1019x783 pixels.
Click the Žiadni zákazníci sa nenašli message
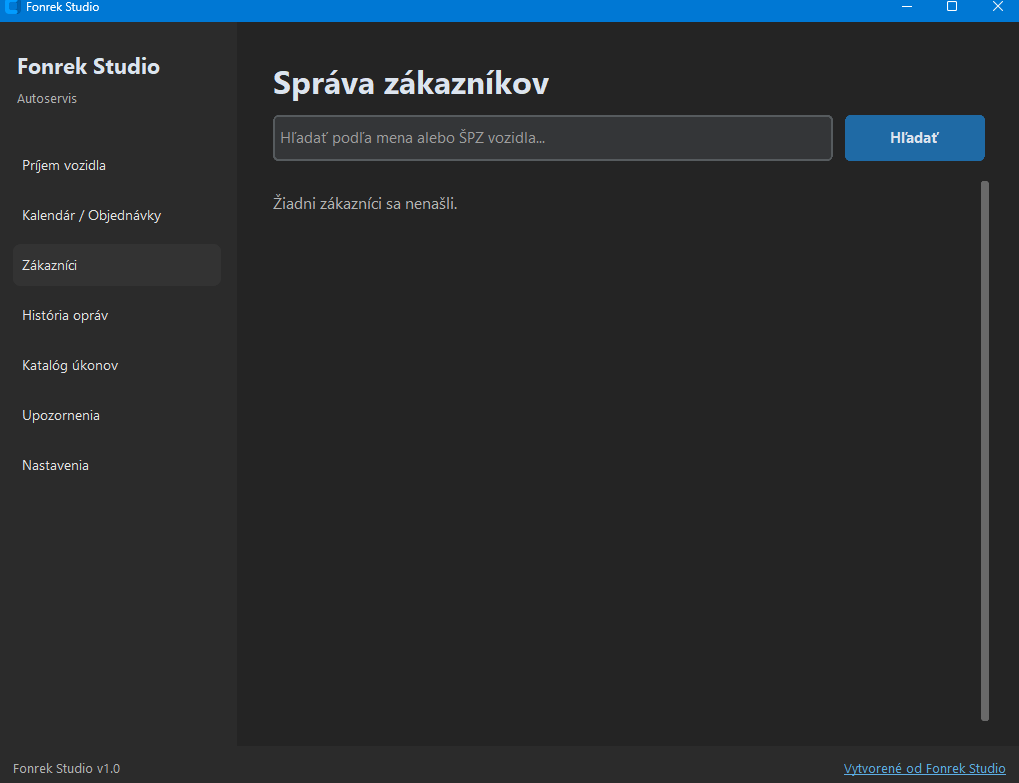[x=365, y=203]
